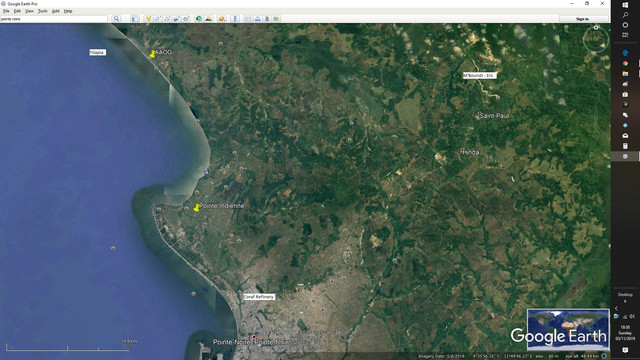Click the search box containing pointe noire
Screen dimensions: 640x360
pyautogui.click(x=53, y=19)
